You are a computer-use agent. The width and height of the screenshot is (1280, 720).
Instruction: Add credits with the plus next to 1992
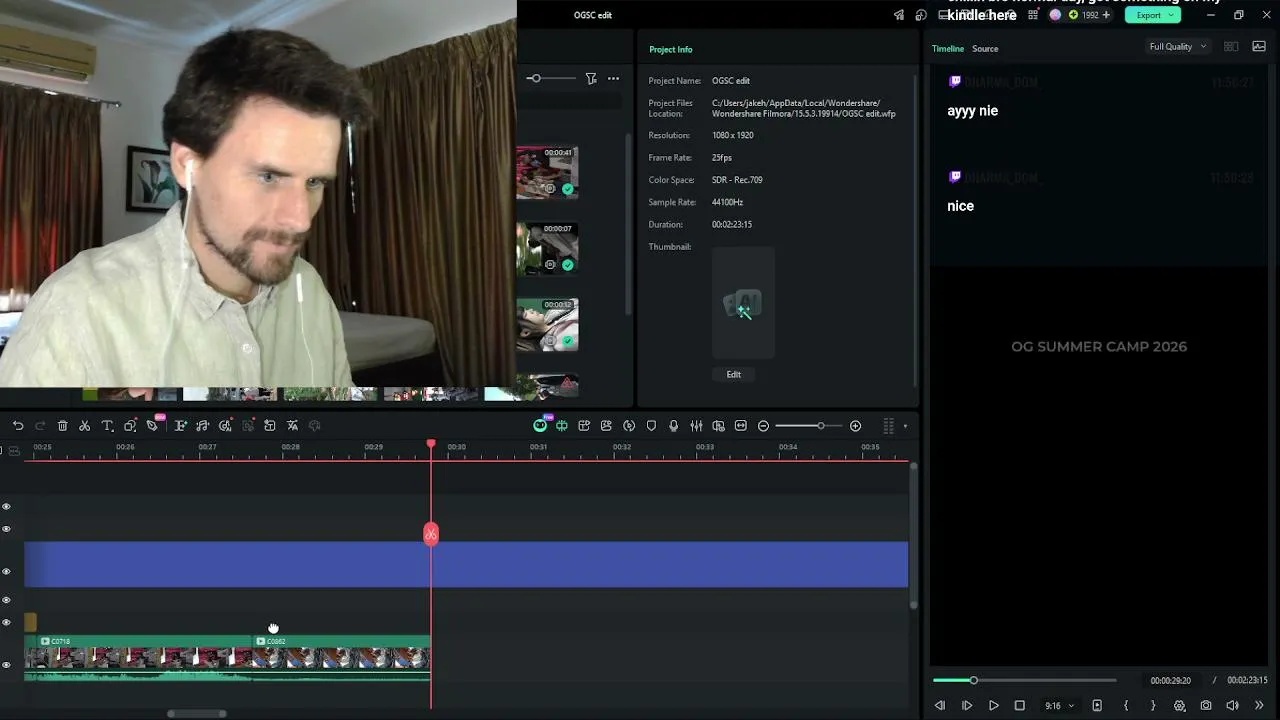[x=1106, y=15]
